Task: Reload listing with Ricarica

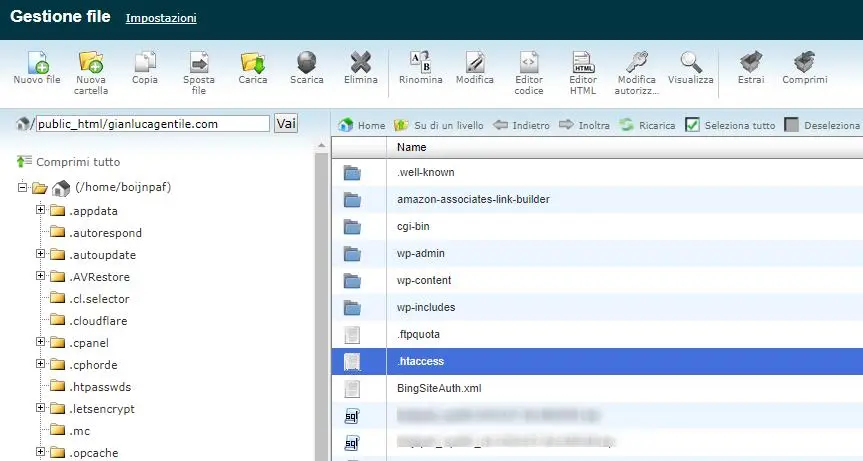Action: 647,125
